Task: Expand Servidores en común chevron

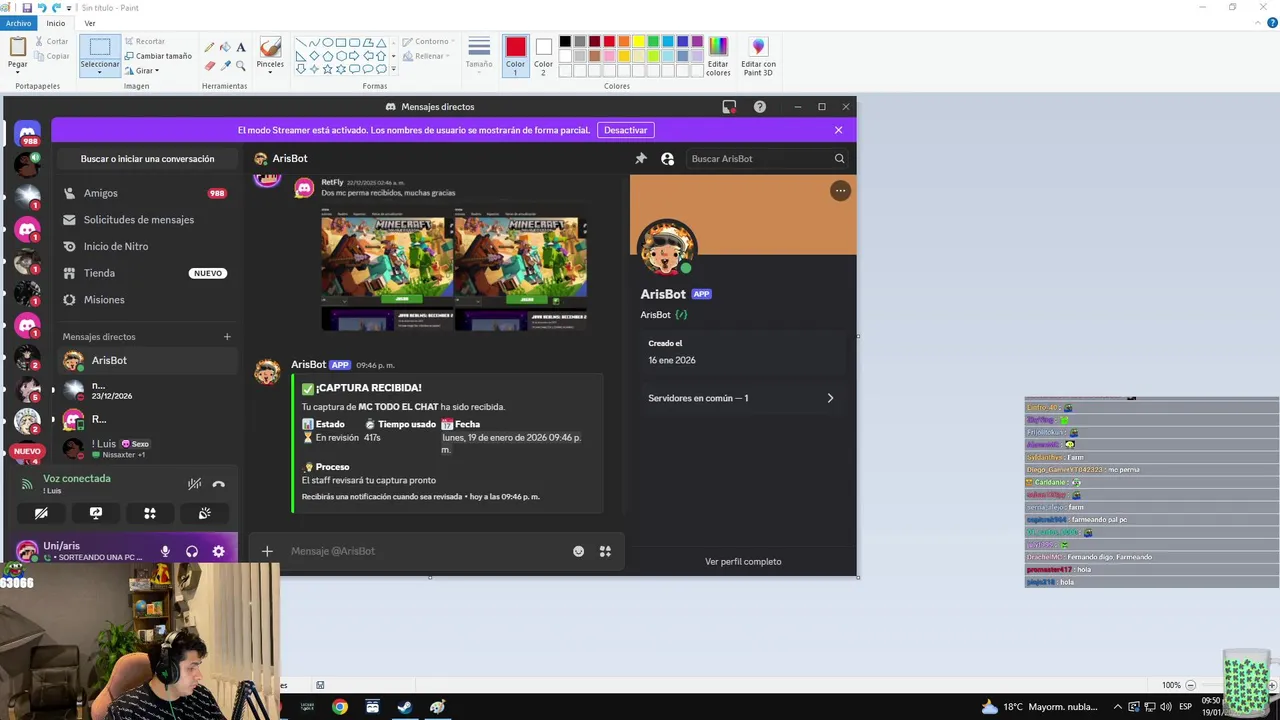Action: [830, 398]
